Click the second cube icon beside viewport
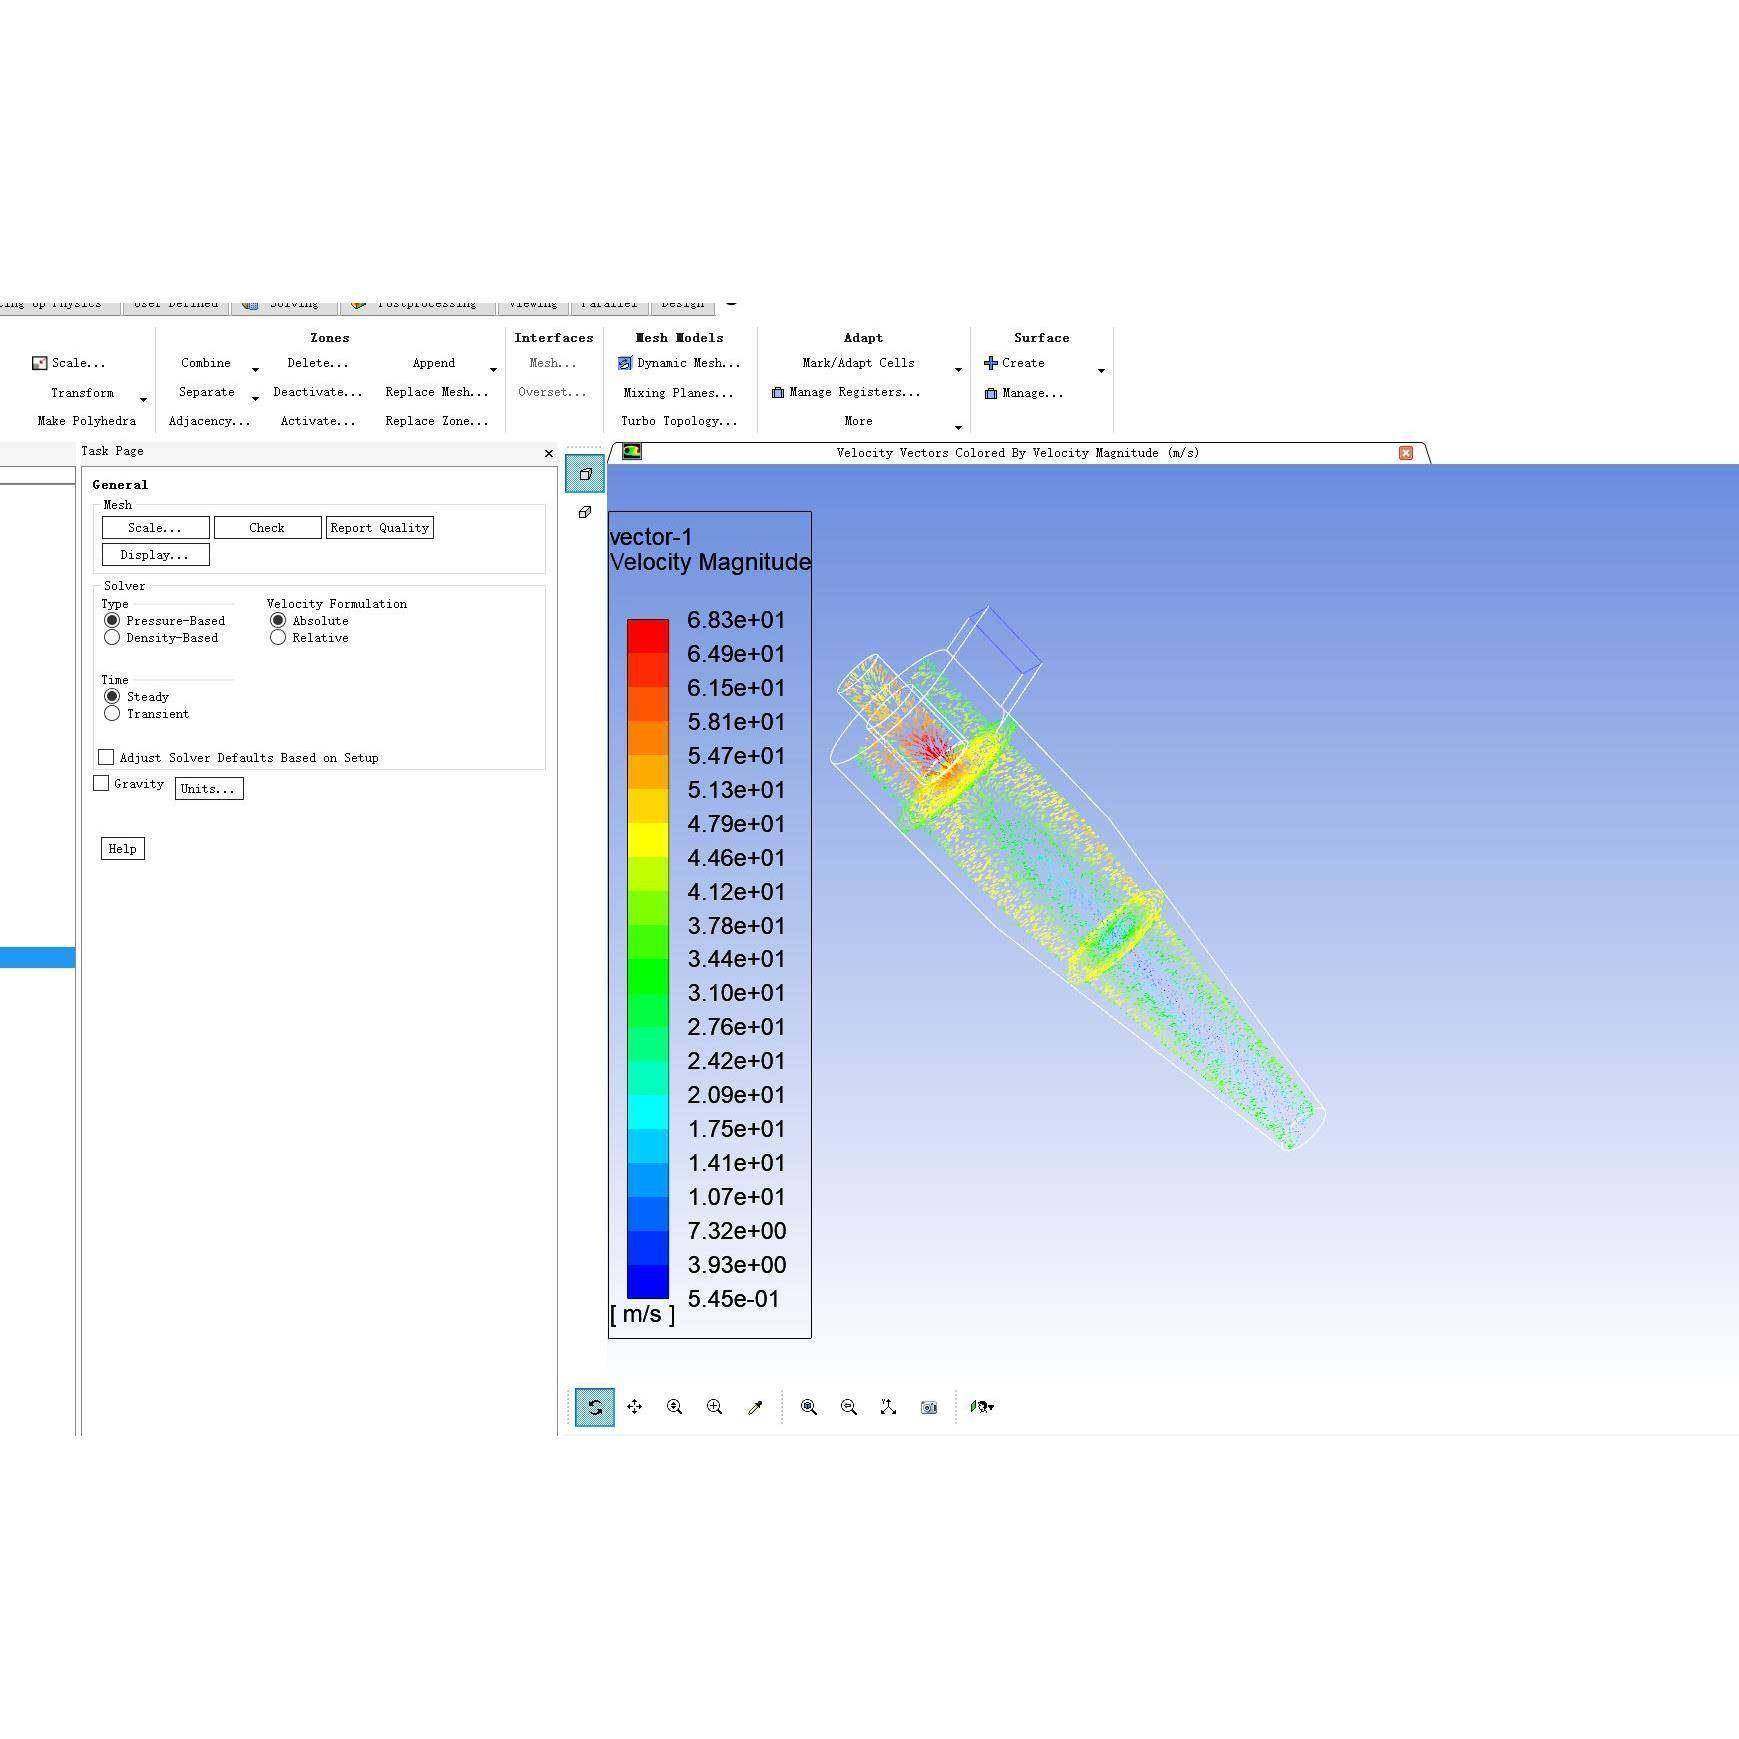Image resolution: width=1739 pixels, height=1739 pixels. click(x=585, y=512)
